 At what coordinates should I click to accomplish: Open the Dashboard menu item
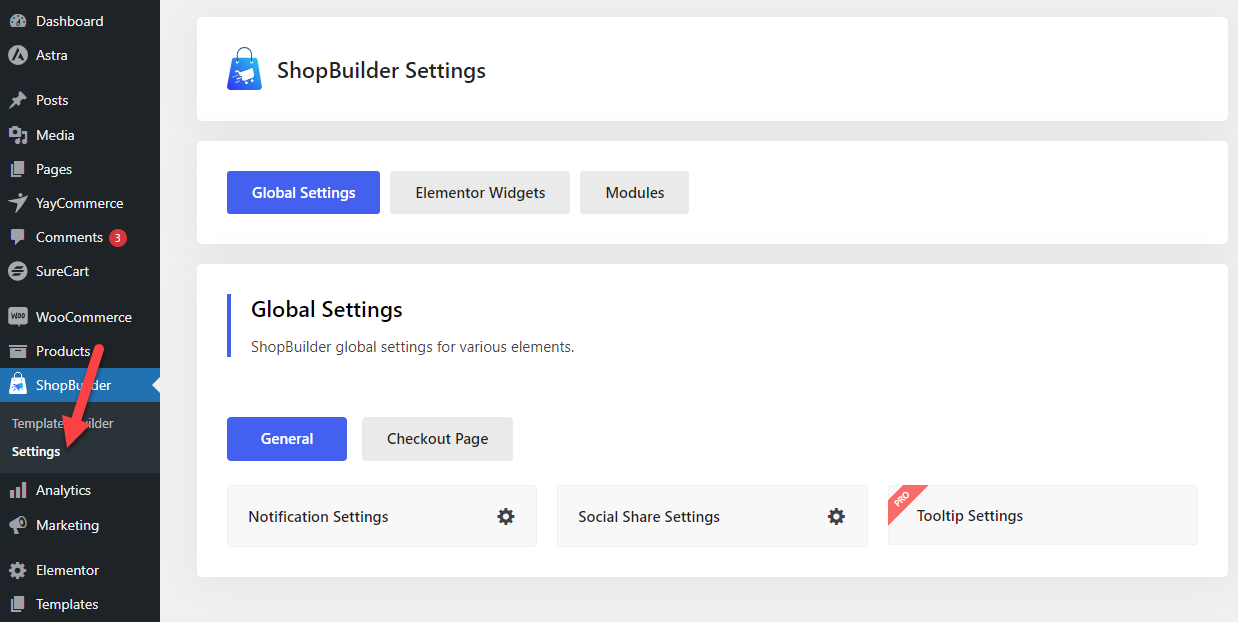pyautogui.click(x=80, y=21)
